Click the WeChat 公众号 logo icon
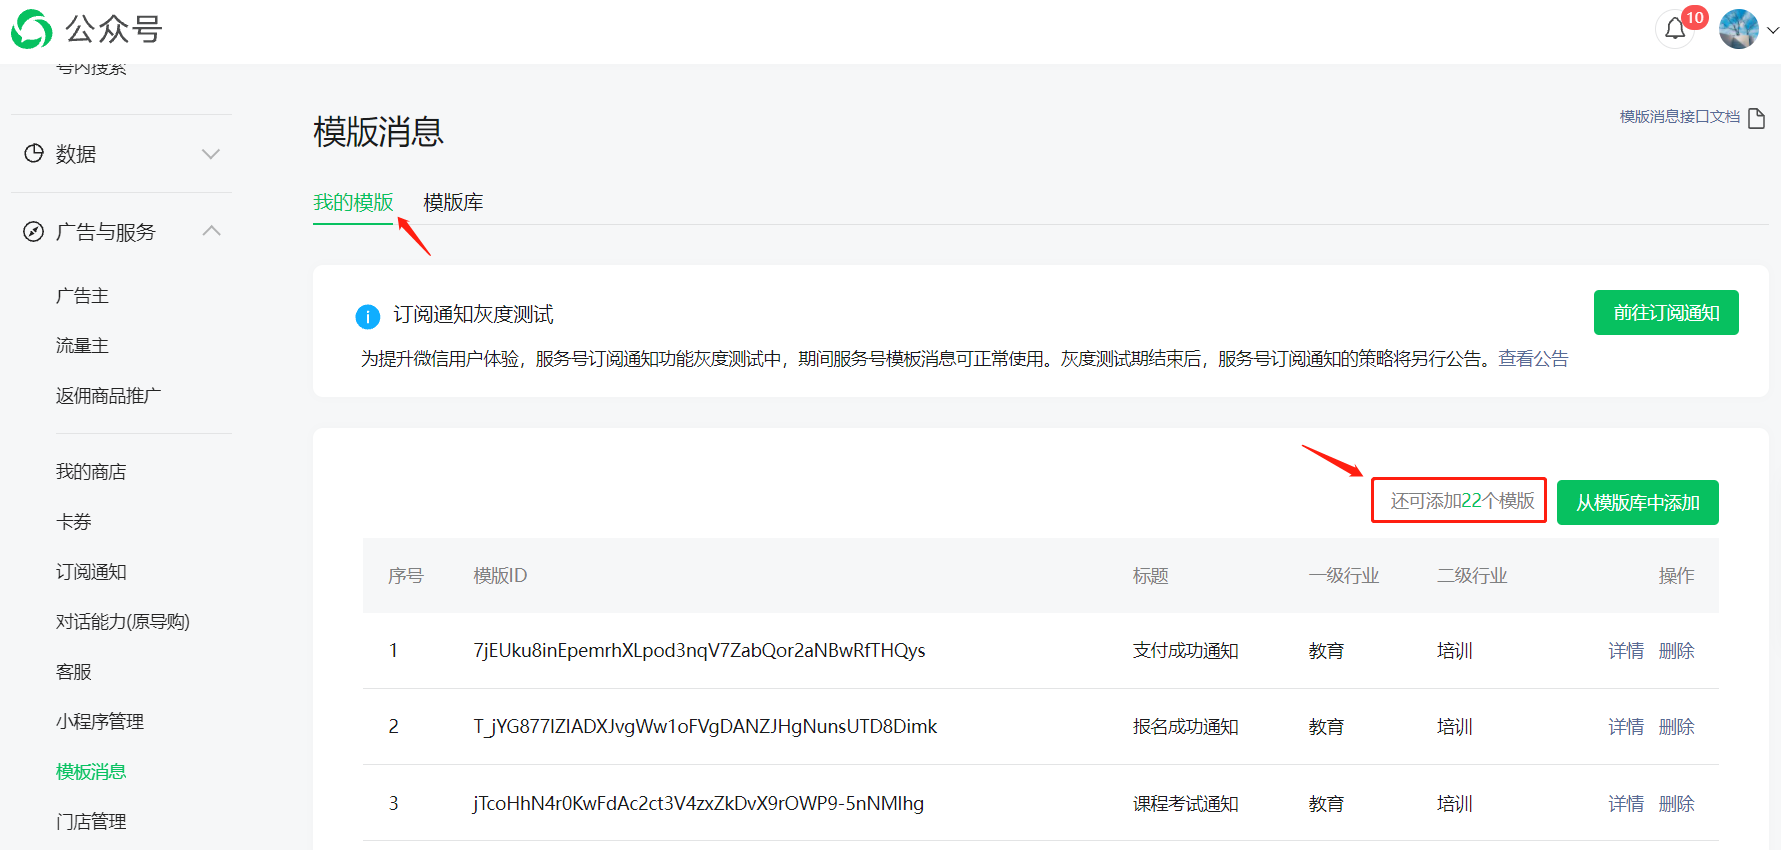 (31, 29)
